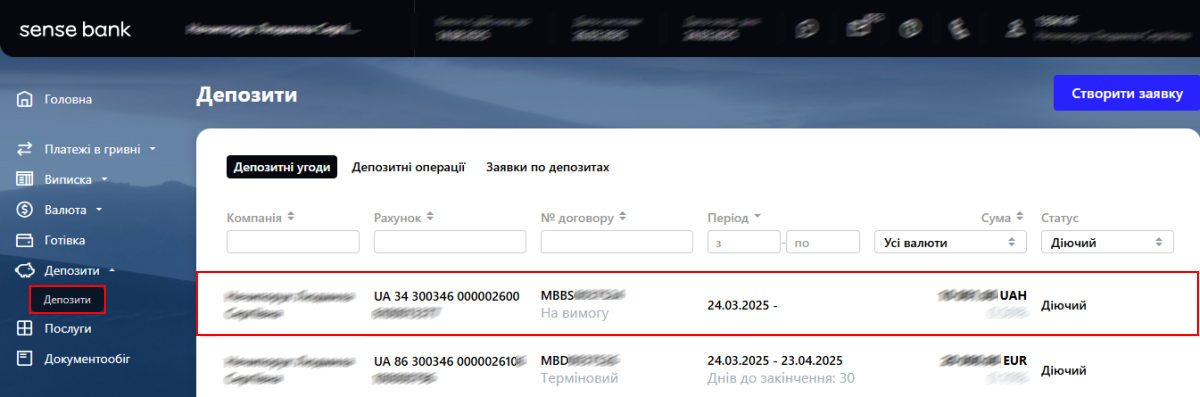Open the Усі валюти currency dropdown

(x=950, y=242)
